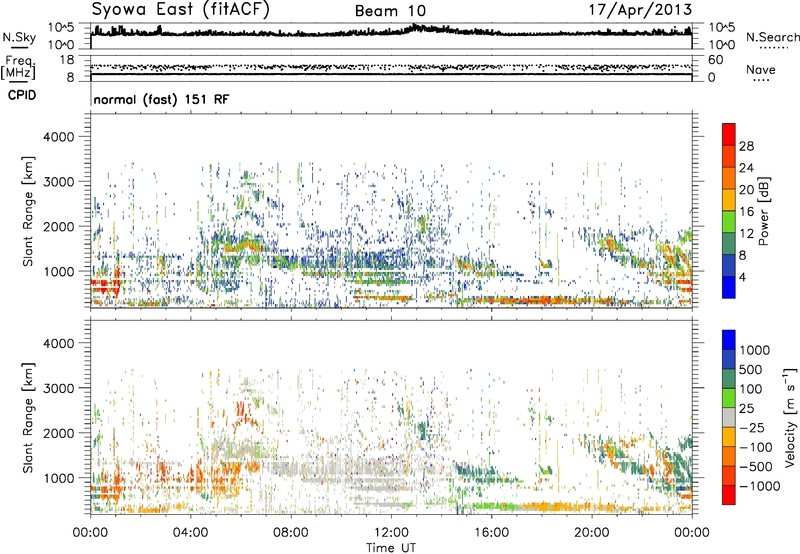Click the solid line sample under N.Sky
Image resolution: width=800 pixels, height=554 pixels.
pyautogui.click(x=18, y=47)
